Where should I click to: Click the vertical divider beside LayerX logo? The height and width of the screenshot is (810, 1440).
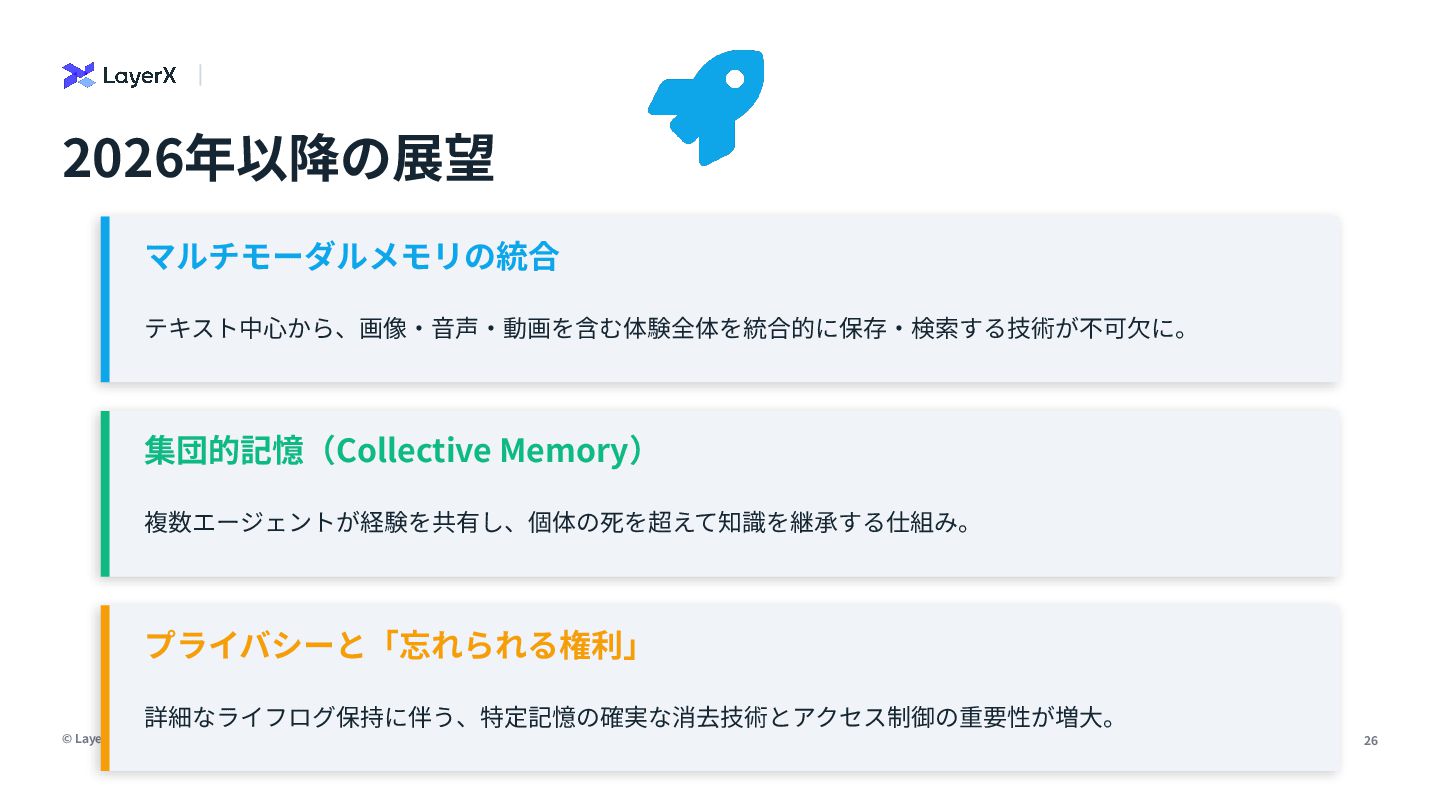tap(200, 75)
